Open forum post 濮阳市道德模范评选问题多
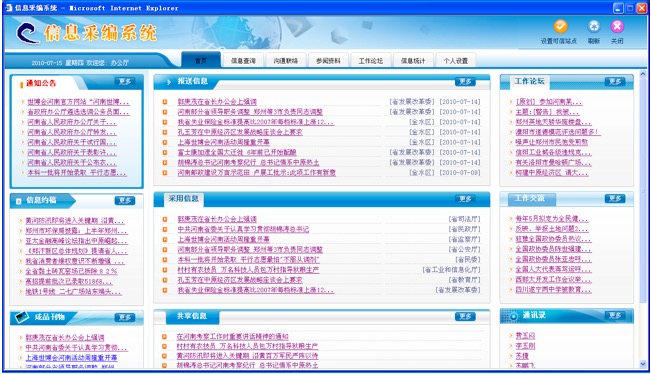 click(x=558, y=132)
